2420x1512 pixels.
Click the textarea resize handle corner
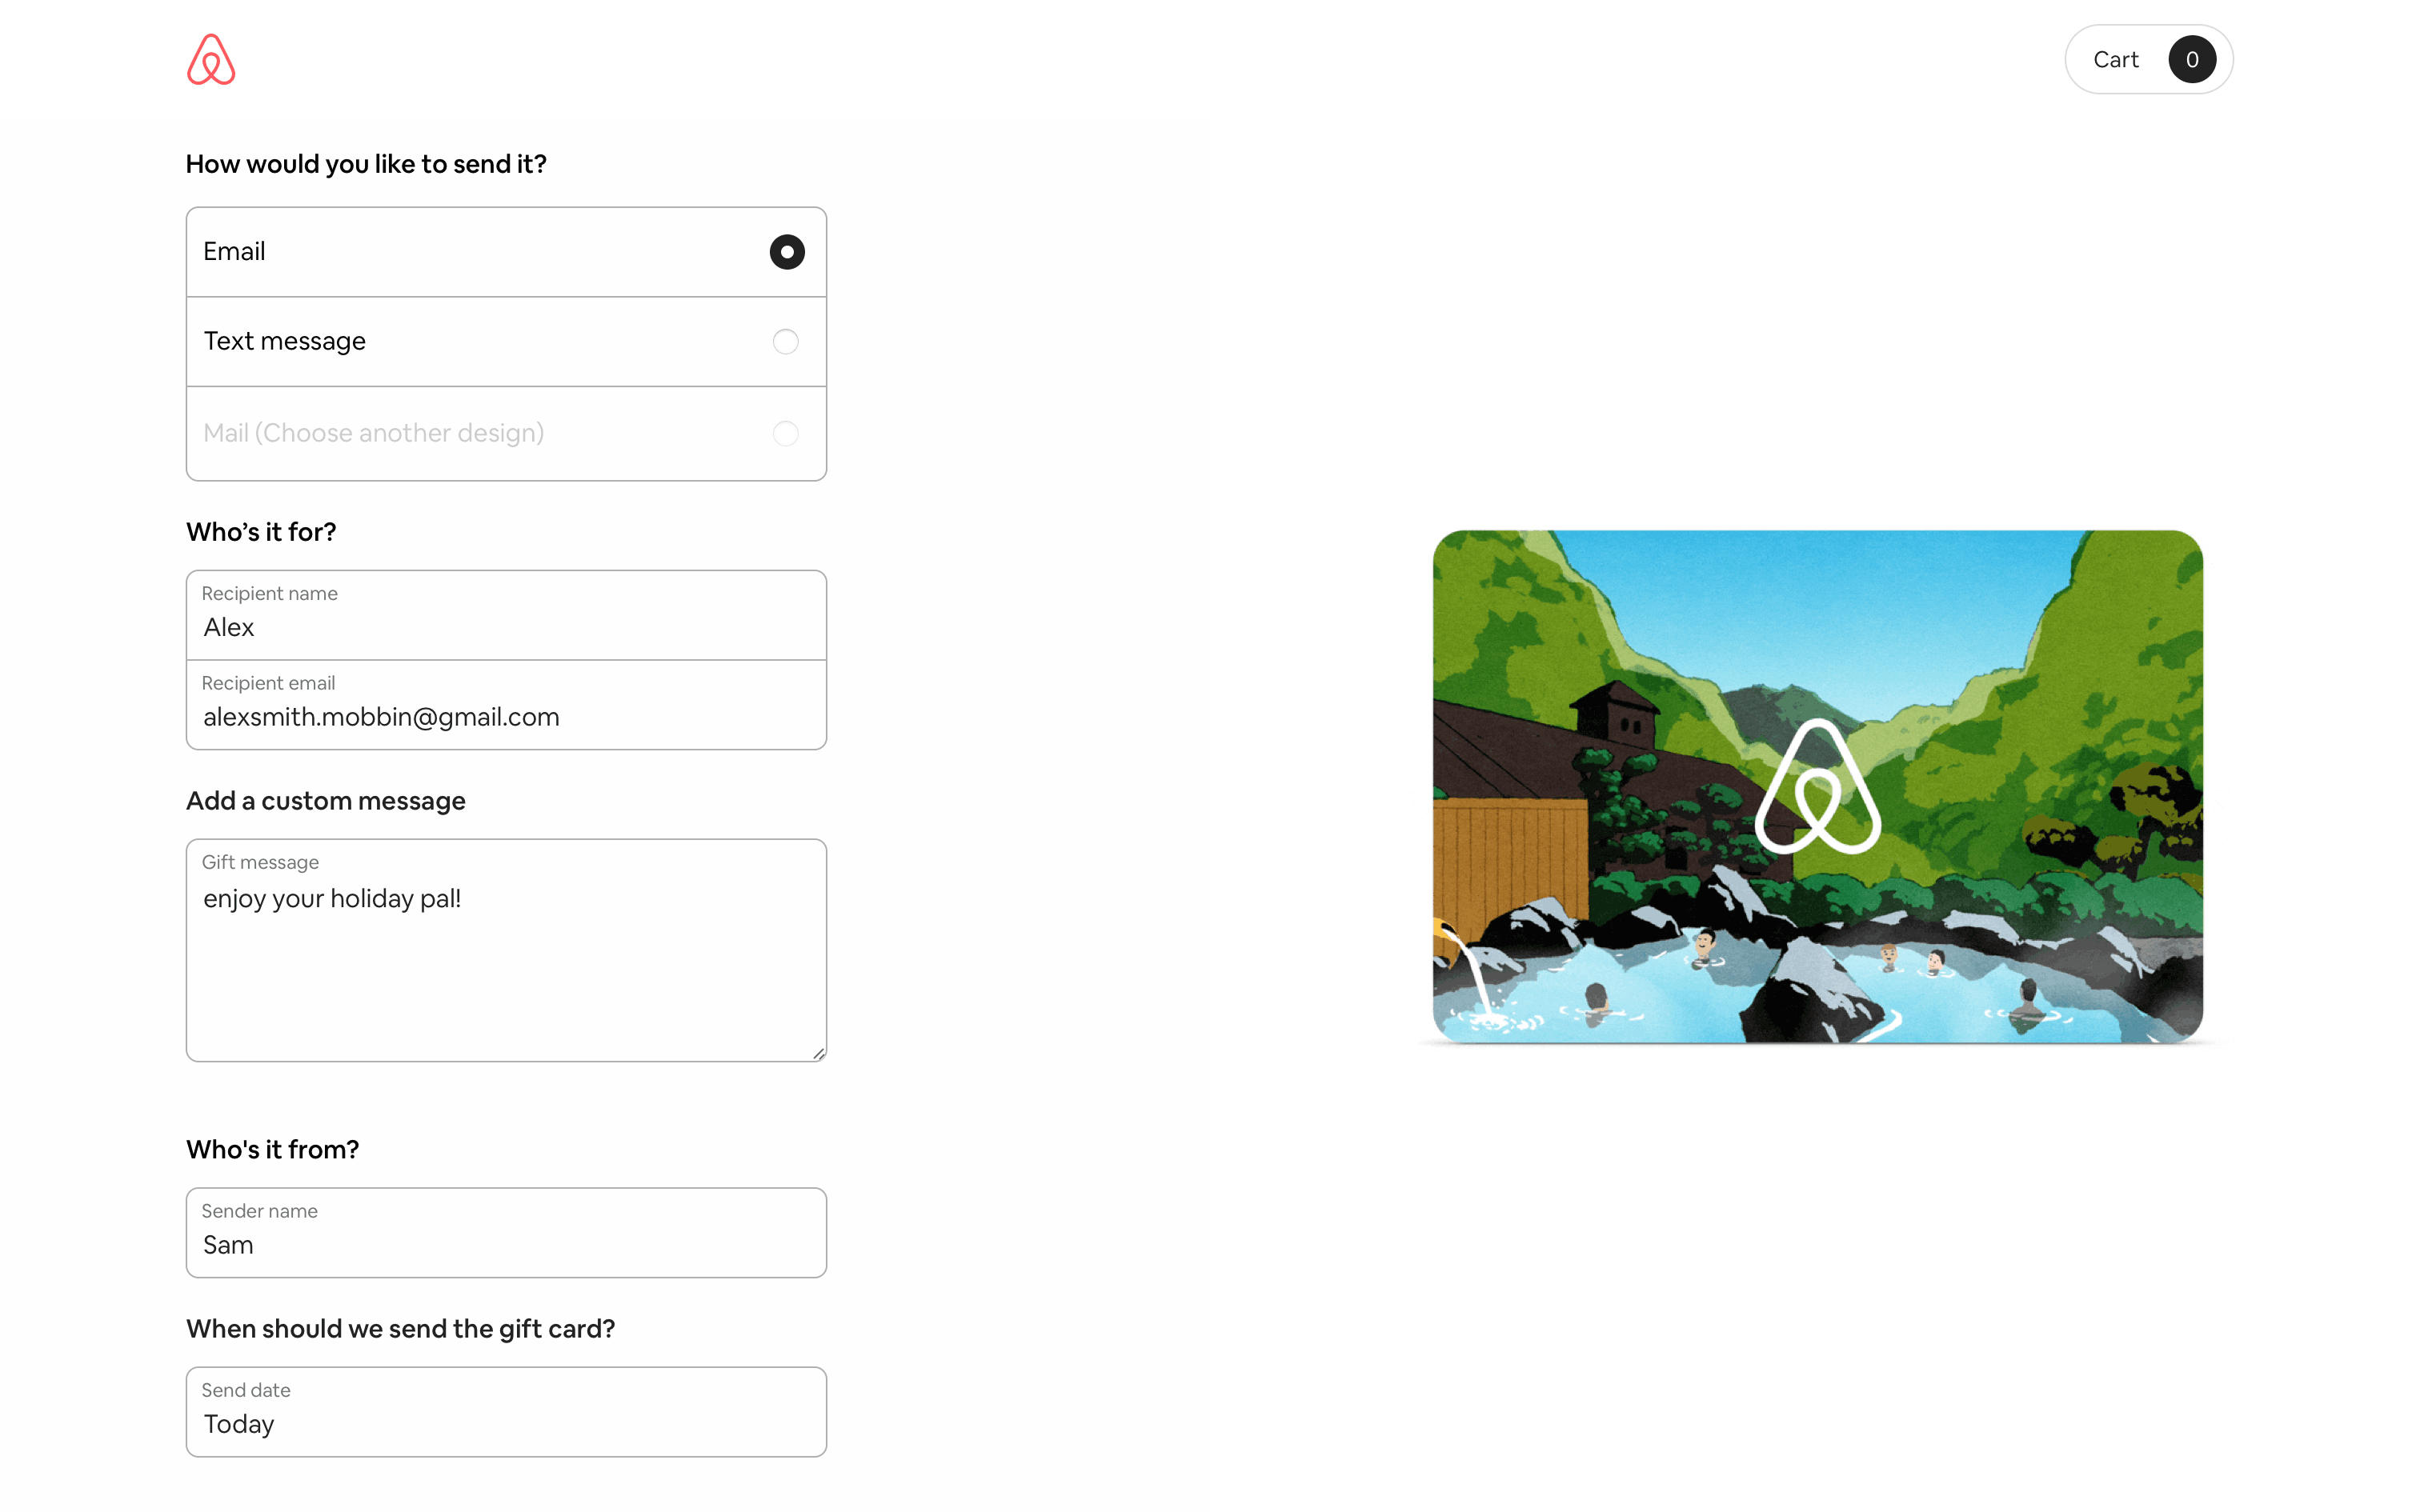click(818, 1053)
